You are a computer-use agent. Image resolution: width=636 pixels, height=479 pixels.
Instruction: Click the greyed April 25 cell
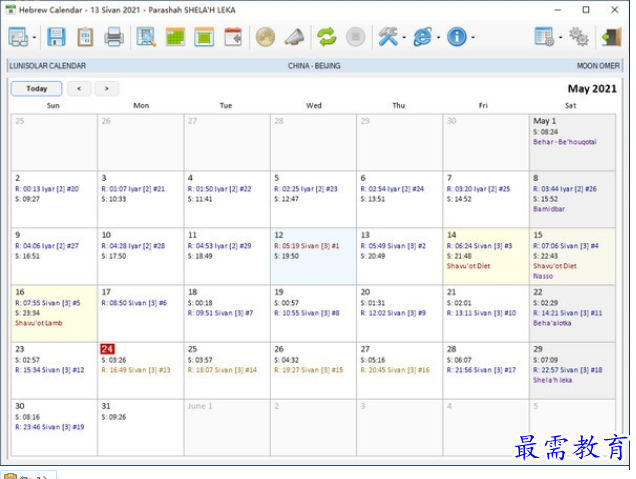[54, 142]
